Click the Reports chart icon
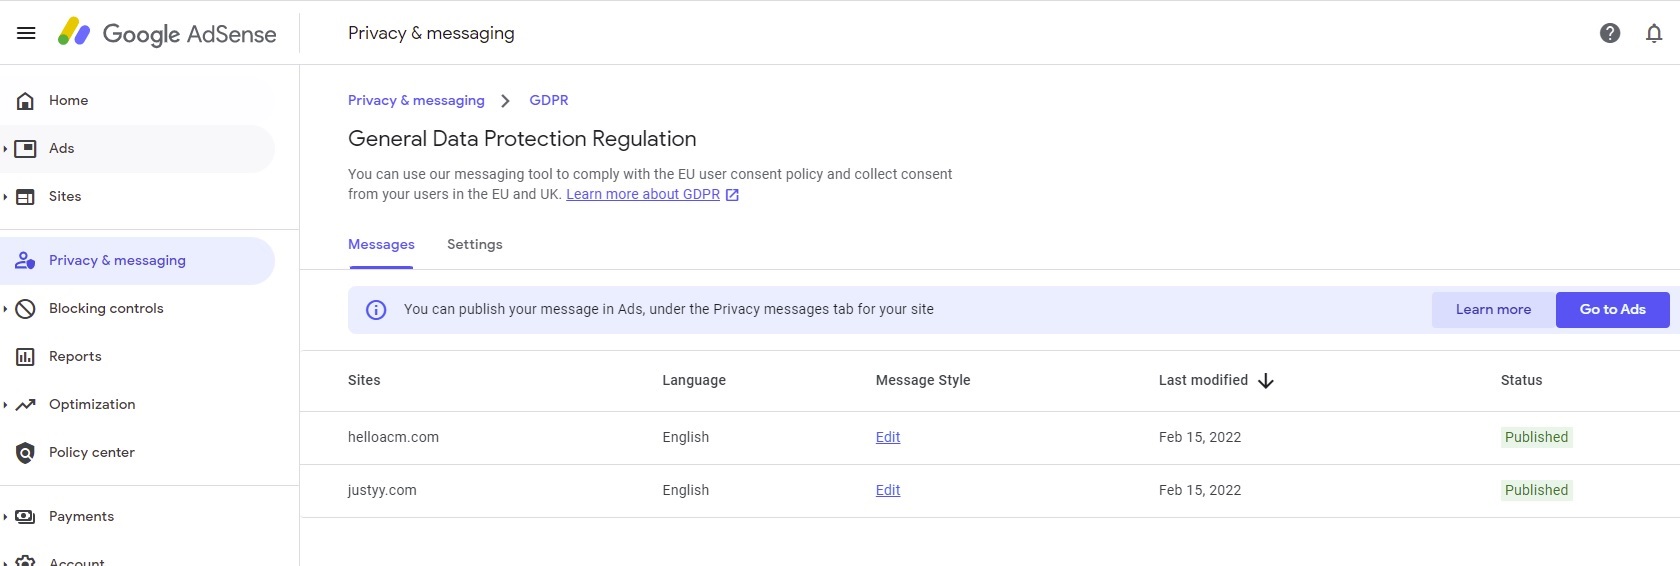The width and height of the screenshot is (1680, 566). point(26,356)
